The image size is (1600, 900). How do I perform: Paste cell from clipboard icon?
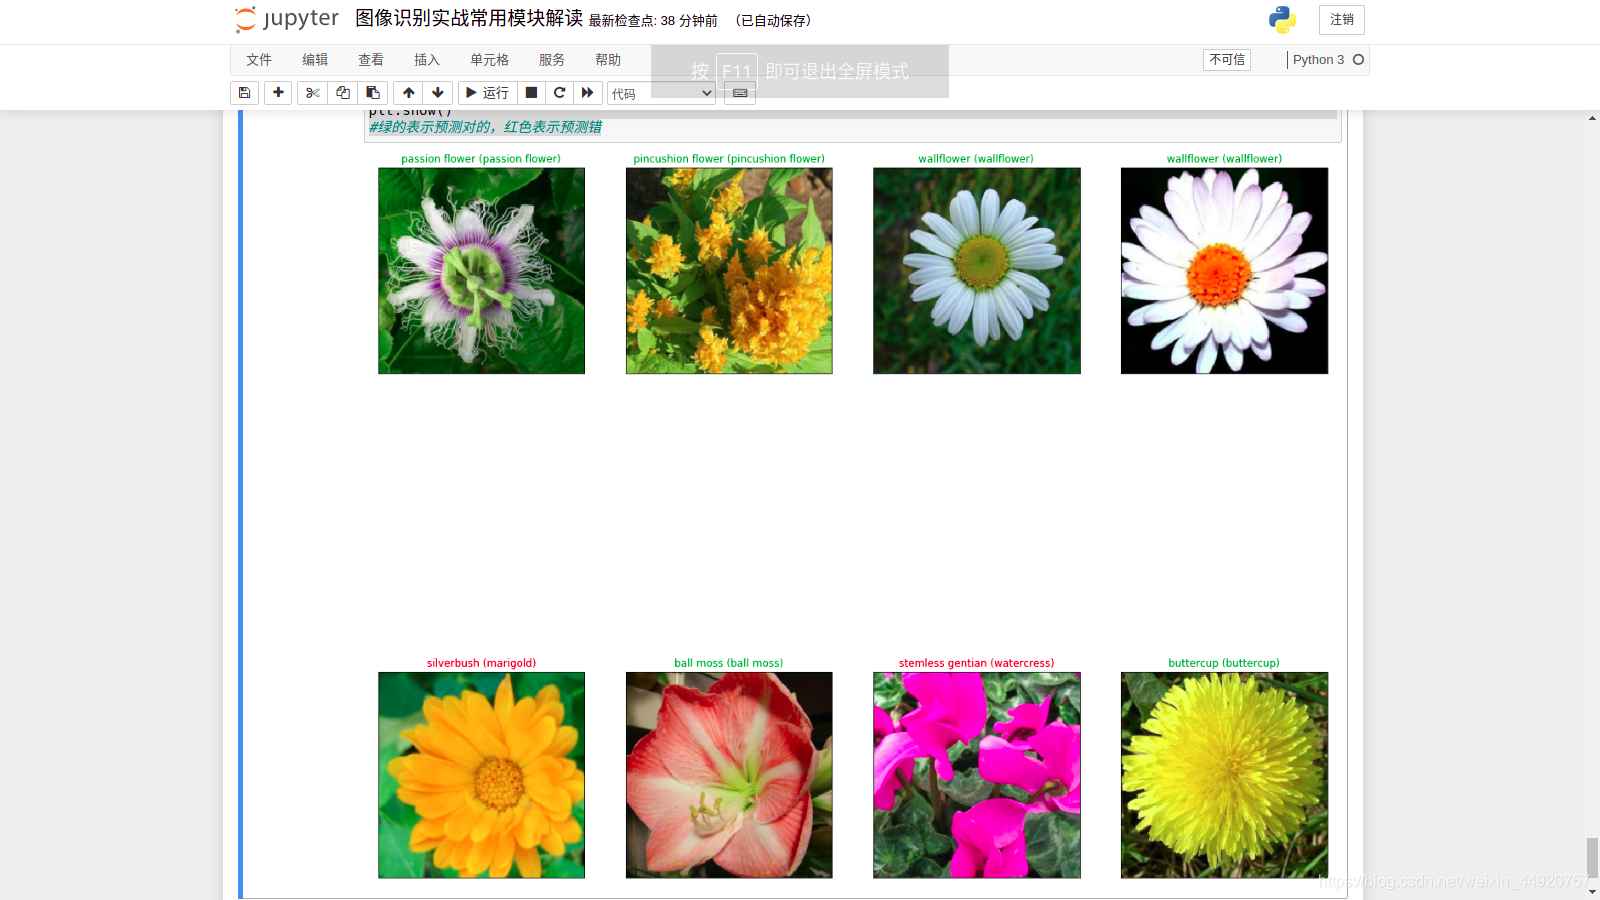coord(372,92)
